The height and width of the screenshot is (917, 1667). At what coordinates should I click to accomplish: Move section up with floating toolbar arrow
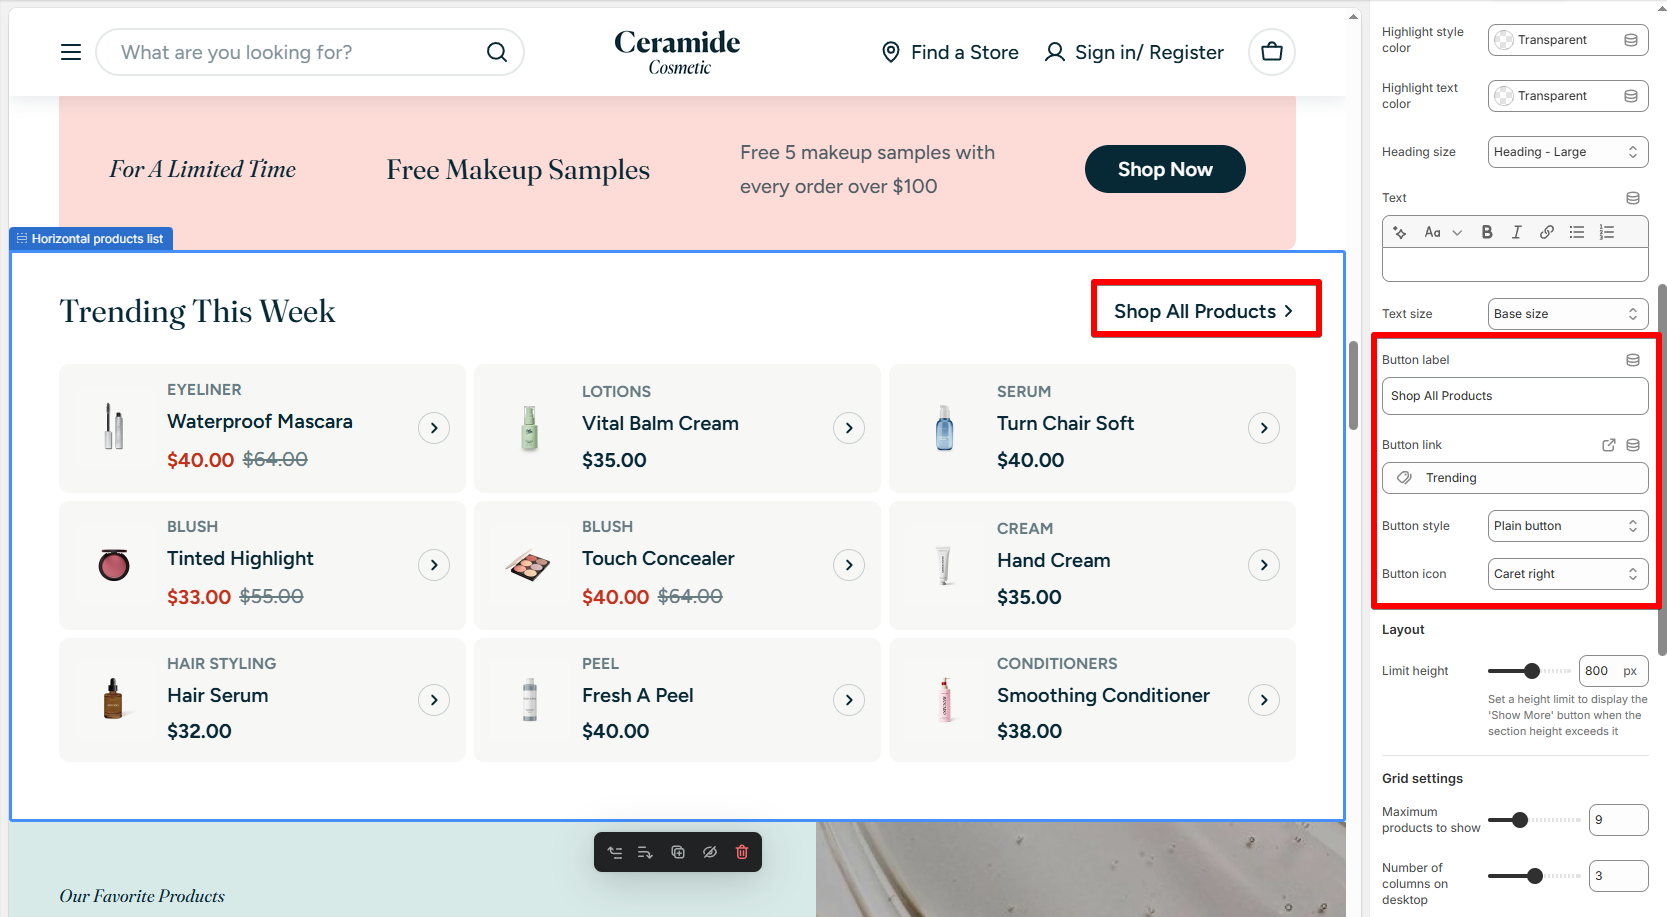[x=615, y=852]
